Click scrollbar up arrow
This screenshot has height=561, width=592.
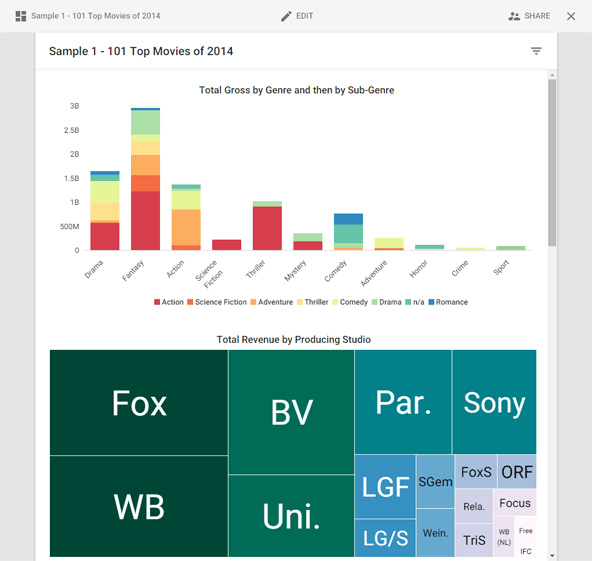pyautogui.click(x=552, y=75)
